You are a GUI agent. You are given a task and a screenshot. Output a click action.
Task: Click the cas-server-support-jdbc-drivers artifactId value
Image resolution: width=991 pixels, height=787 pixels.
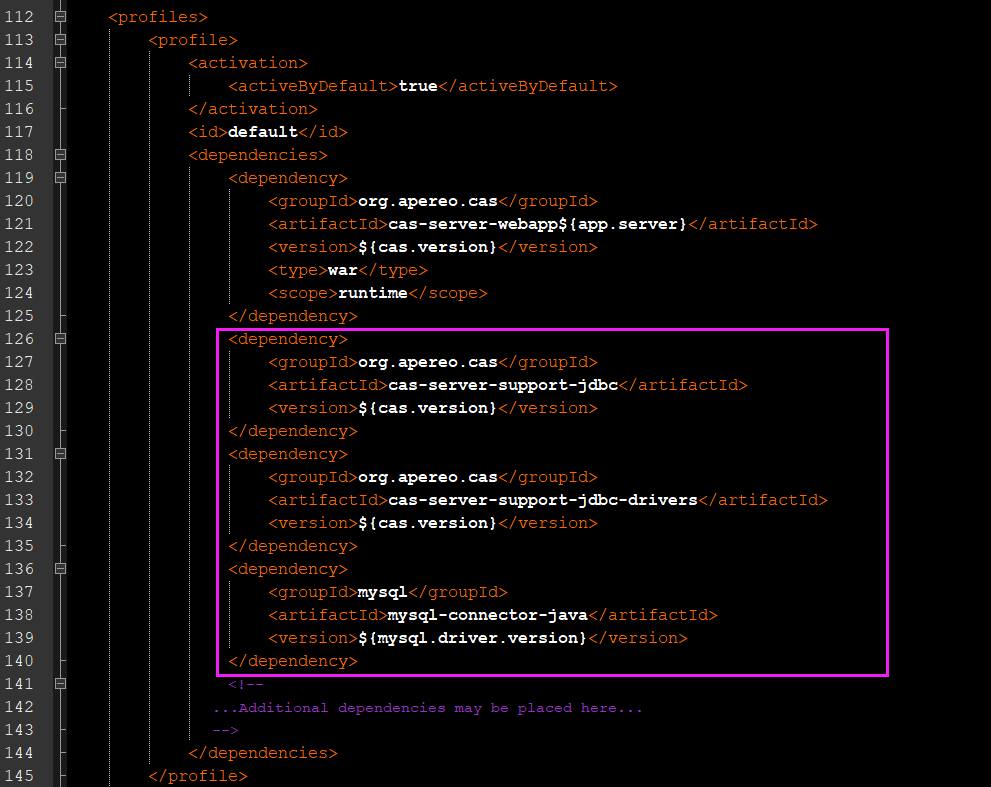point(543,500)
